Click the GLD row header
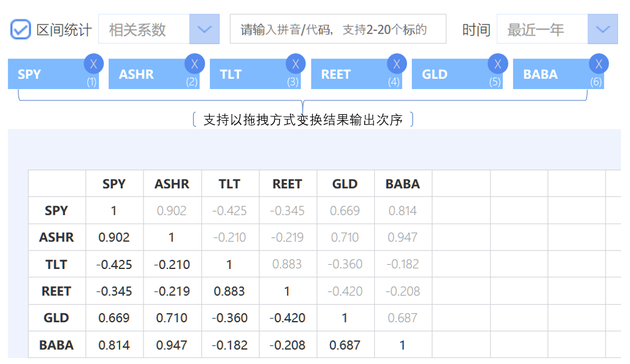Viewport: 630px width, 364px height. pyautogui.click(x=56, y=318)
